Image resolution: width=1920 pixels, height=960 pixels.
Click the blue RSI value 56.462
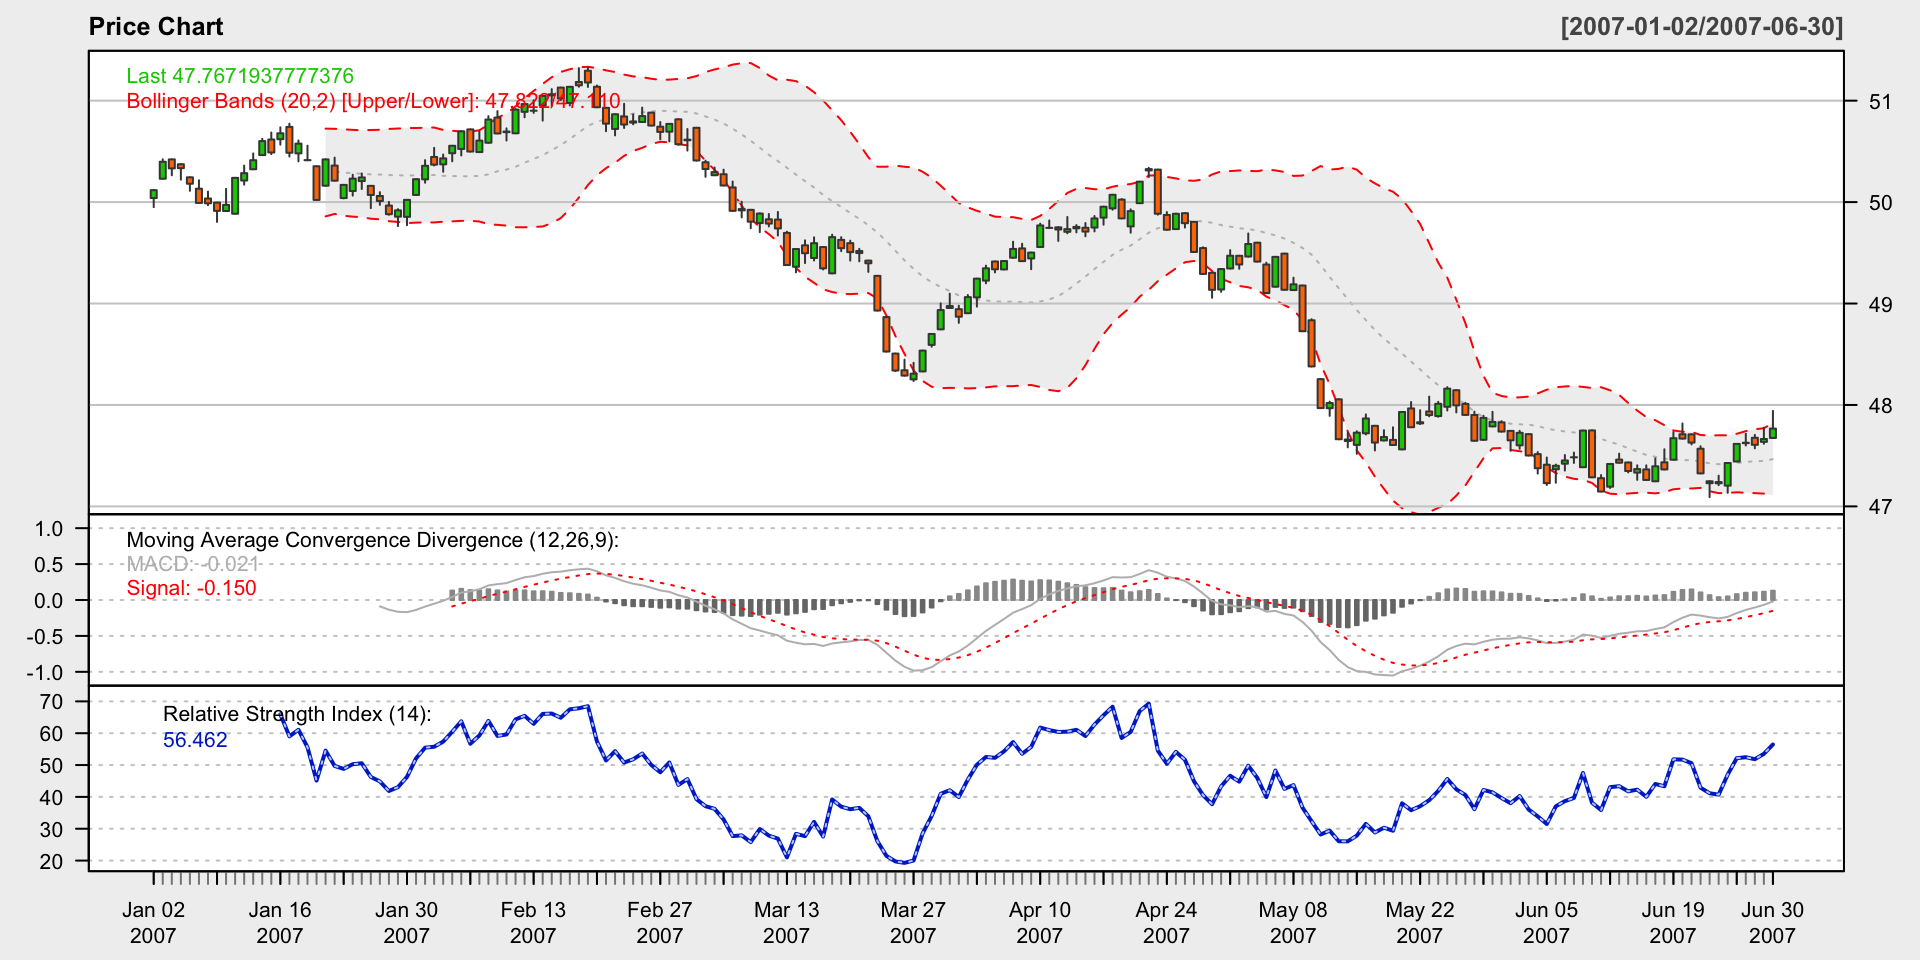coord(195,740)
